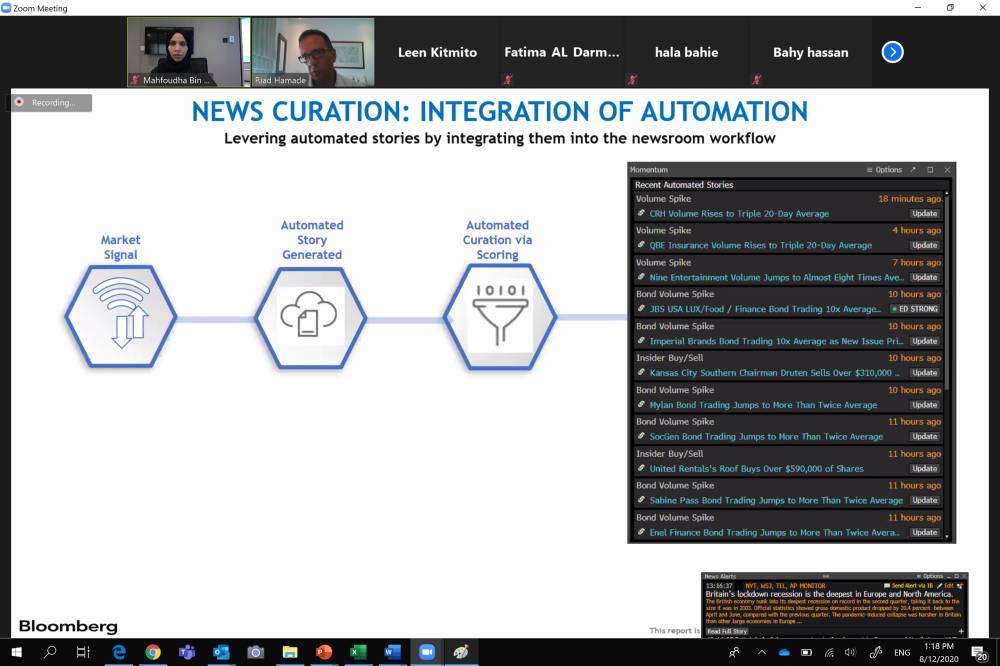This screenshot has width=1000, height=666.
Task: Launch PowerPoint from the taskbar
Action: point(323,652)
